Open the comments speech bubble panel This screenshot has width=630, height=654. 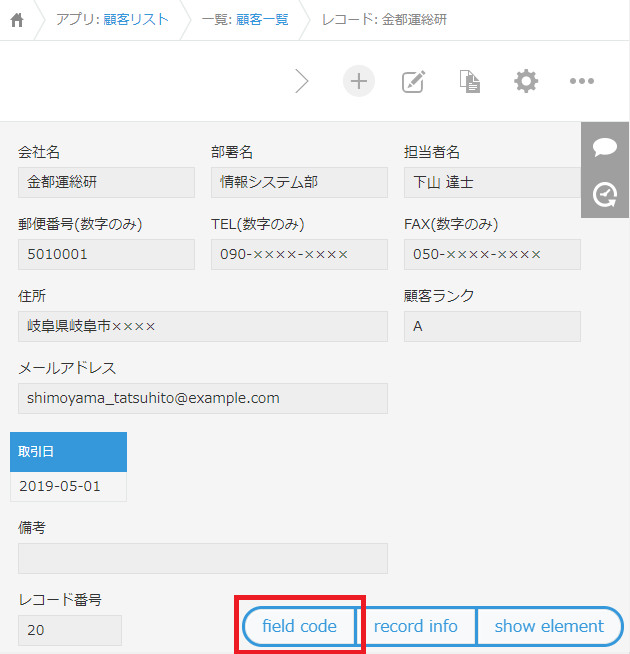pos(605,147)
